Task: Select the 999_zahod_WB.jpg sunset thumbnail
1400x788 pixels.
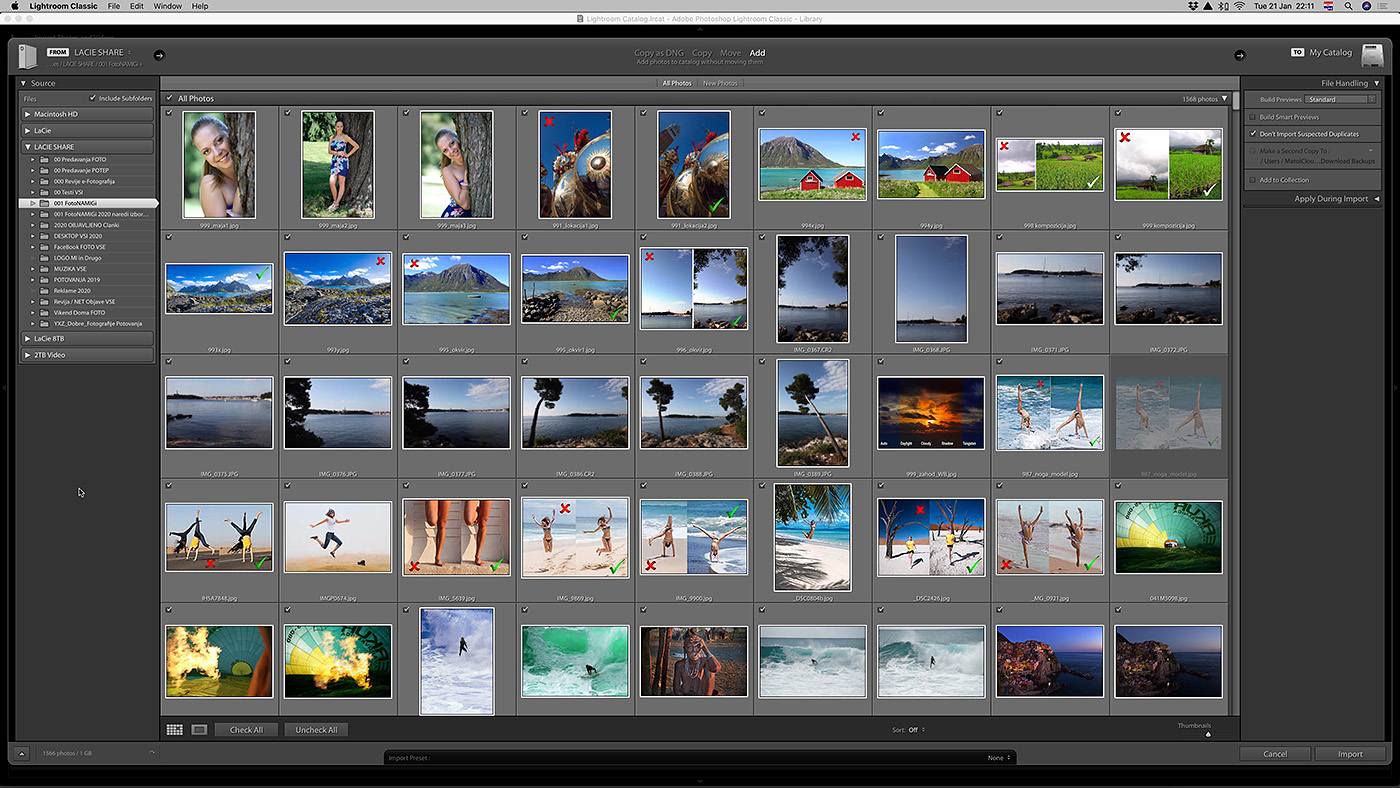Action: (930, 412)
